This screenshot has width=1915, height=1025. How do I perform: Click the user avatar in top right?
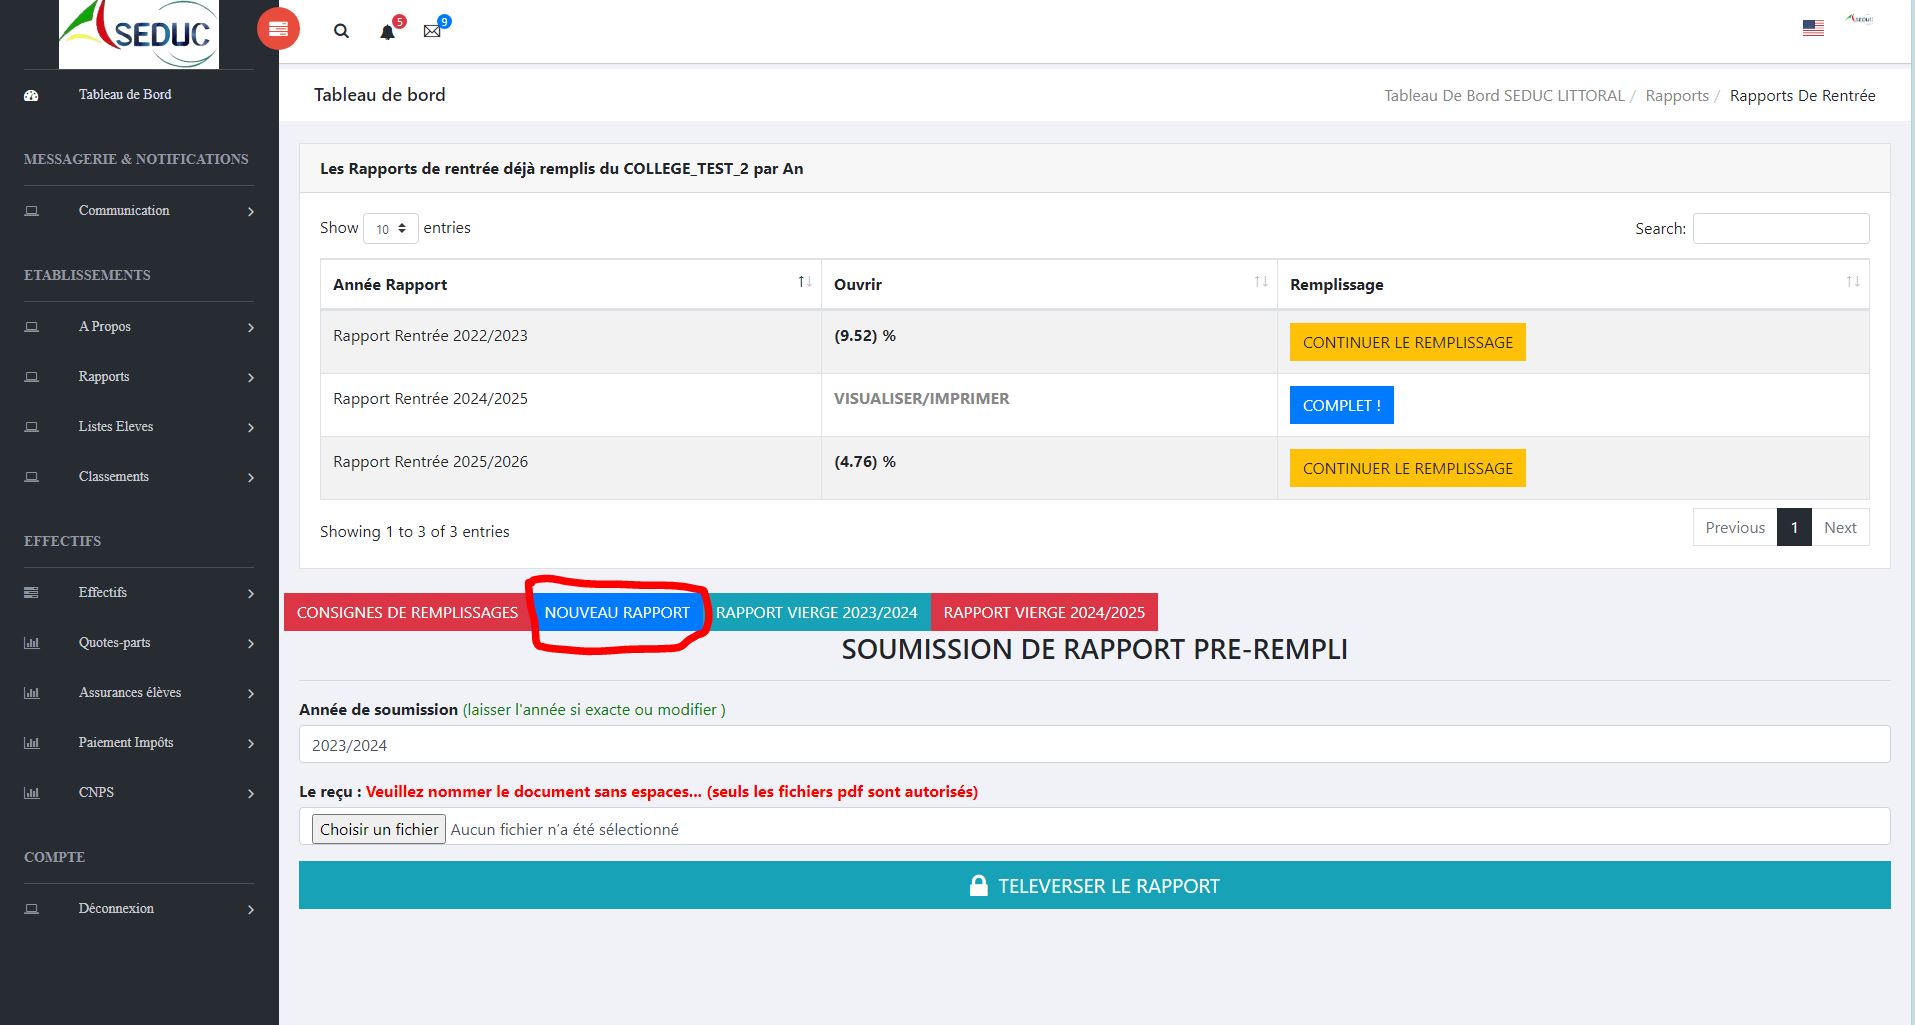coord(1859,19)
